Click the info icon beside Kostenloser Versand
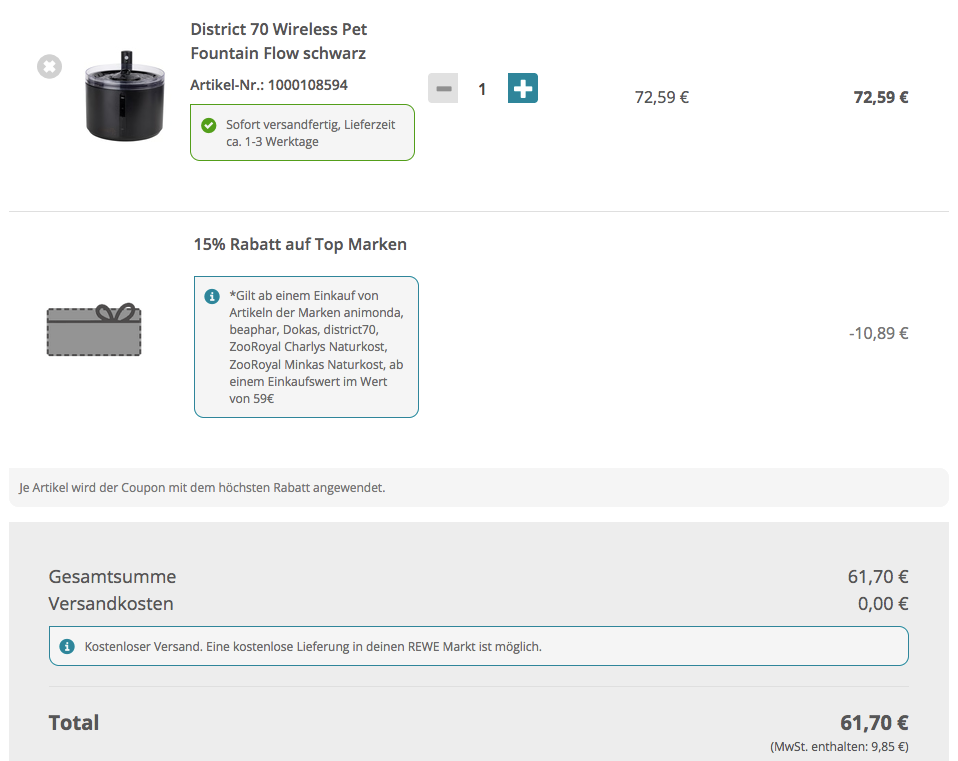This screenshot has width=958, height=761. (68, 647)
